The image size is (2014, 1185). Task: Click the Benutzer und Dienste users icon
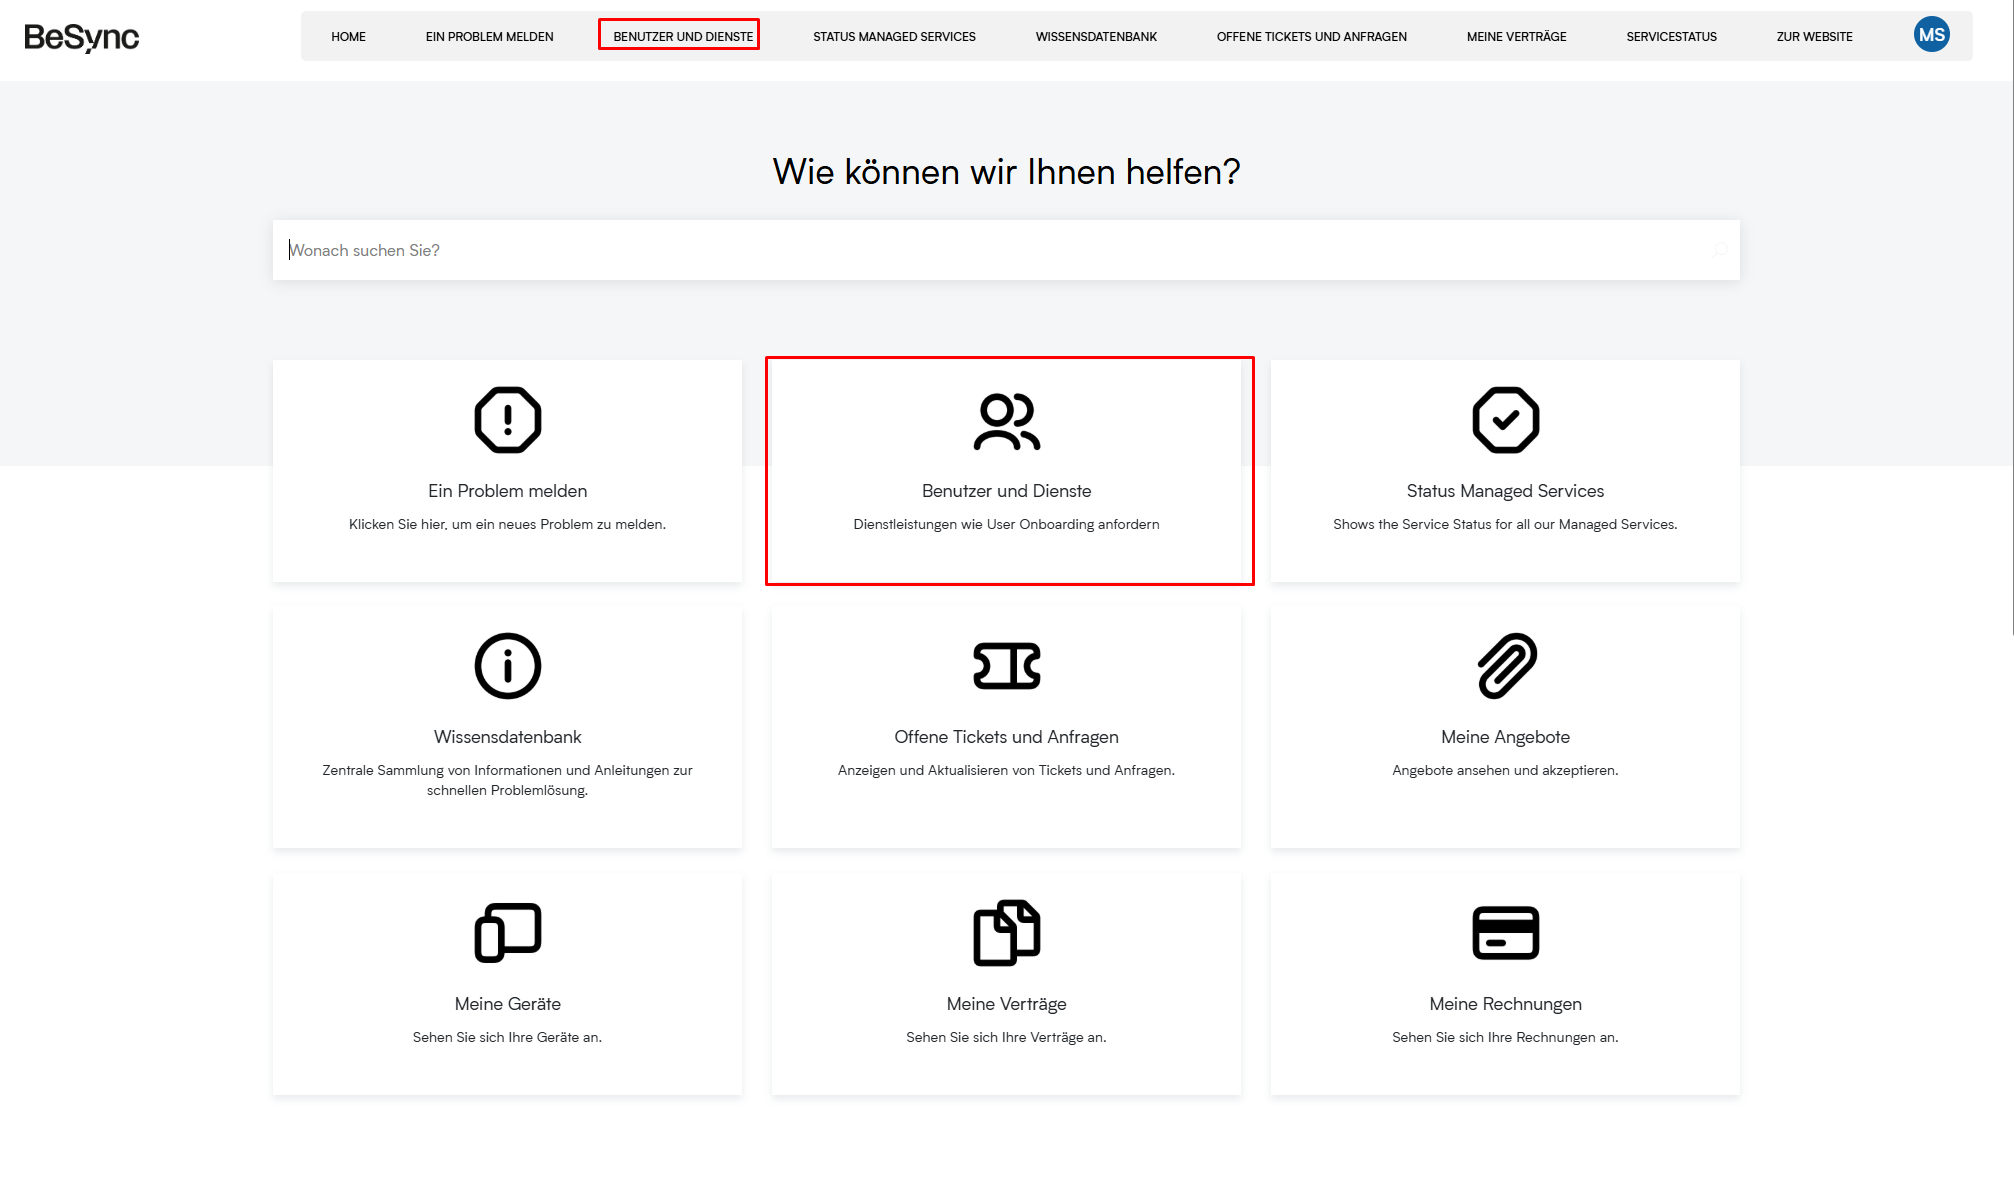(x=1006, y=421)
